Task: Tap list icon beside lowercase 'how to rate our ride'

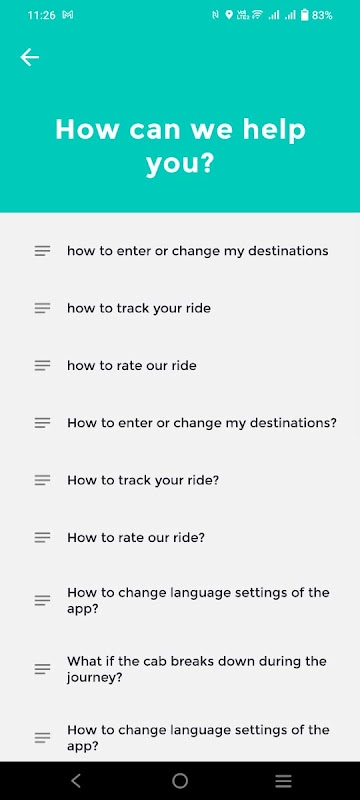Action: pos(42,365)
